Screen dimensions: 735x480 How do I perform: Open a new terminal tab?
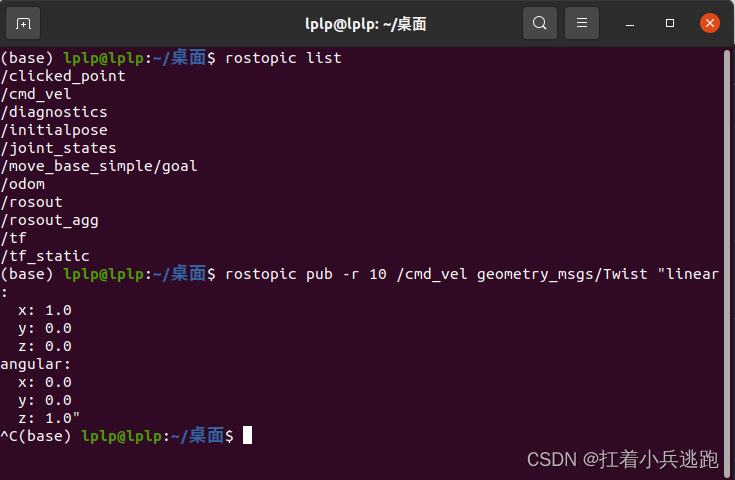(23, 23)
